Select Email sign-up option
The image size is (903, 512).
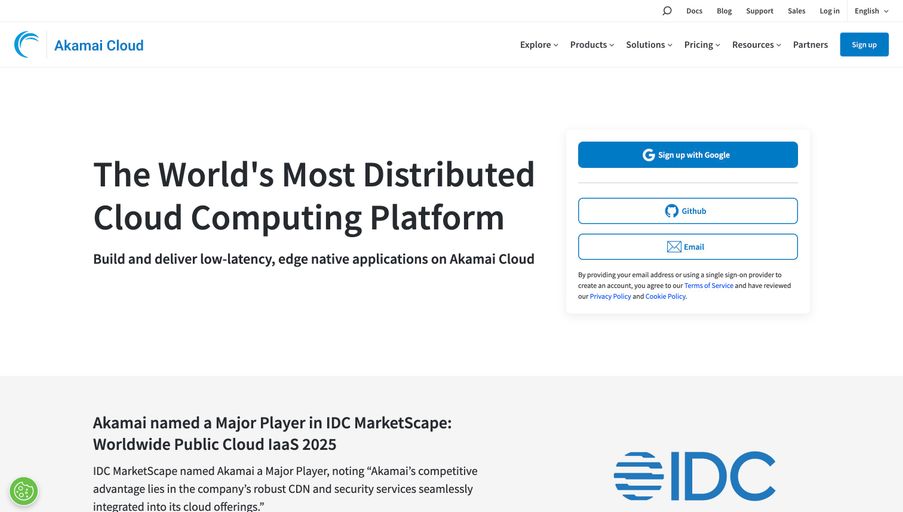click(687, 247)
